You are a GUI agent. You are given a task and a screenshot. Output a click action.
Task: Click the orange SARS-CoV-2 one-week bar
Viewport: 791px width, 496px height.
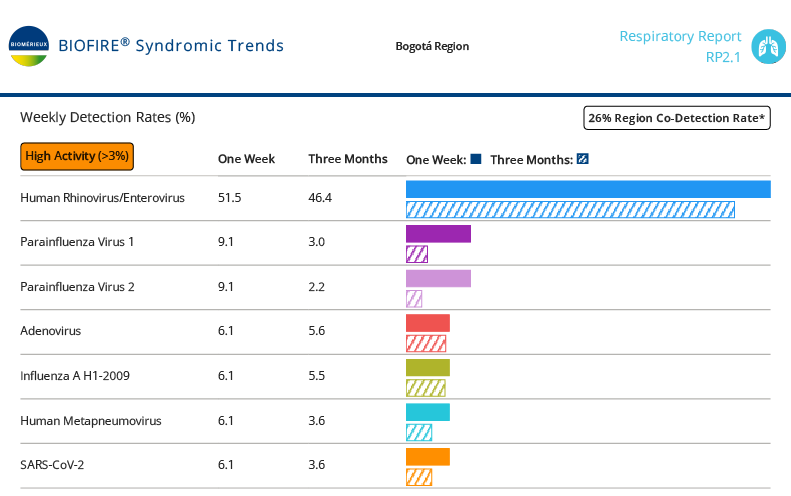click(x=428, y=457)
